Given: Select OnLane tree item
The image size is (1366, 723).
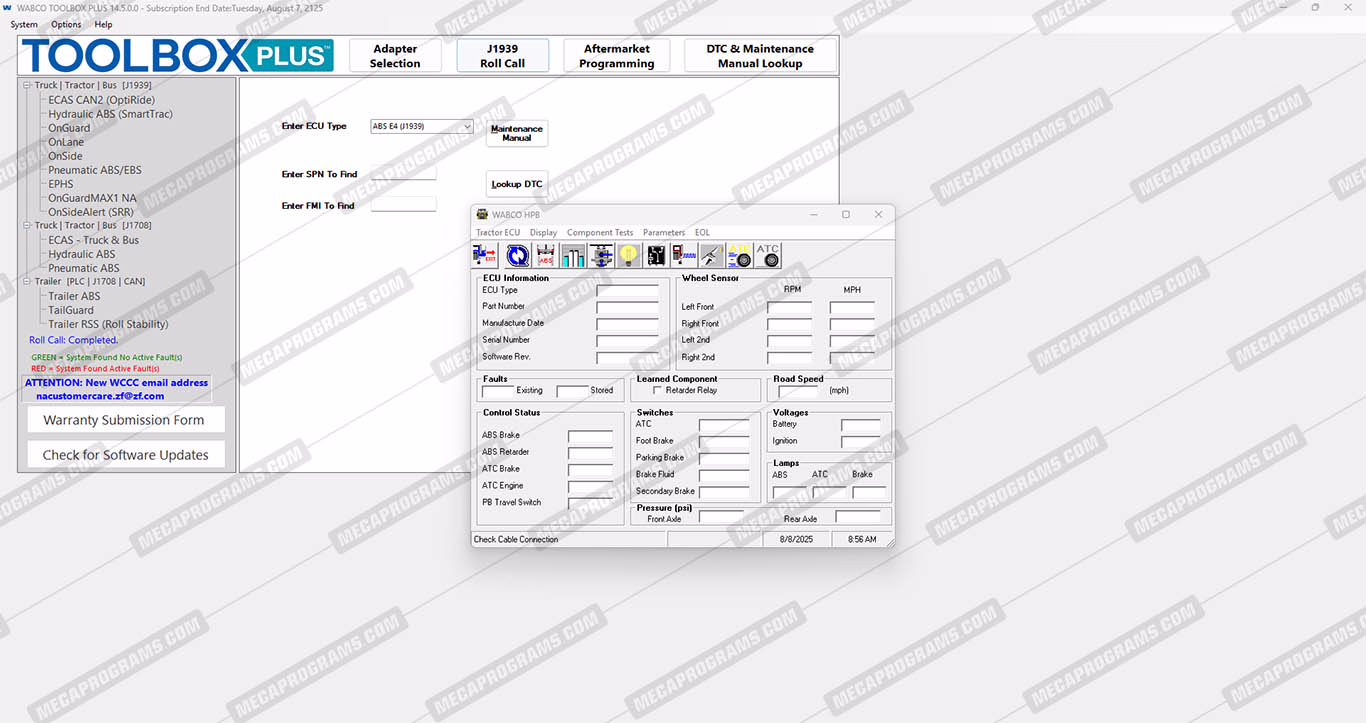Looking at the screenshot, I should [x=66, y=142].
